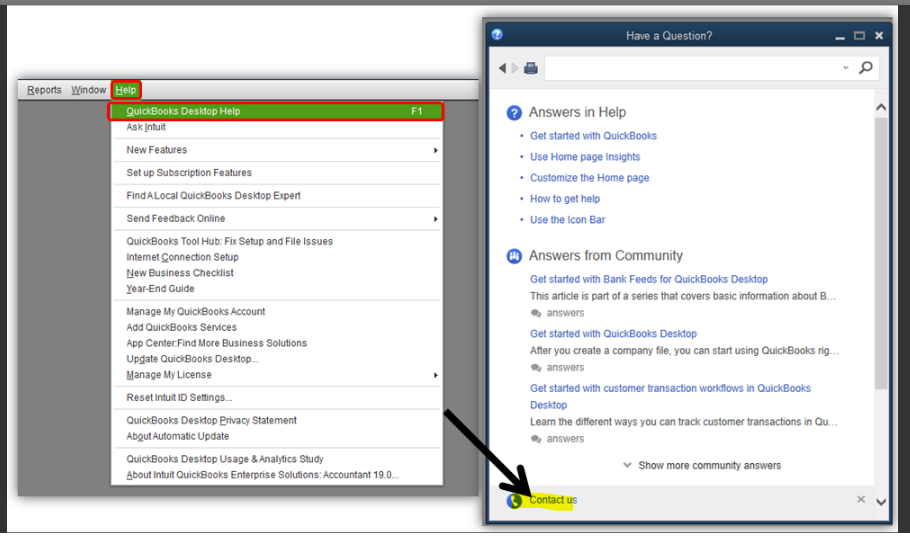Dismiss the Contact us bar with X
Screen dimensions: 910x536
pyautogui.click(x=861, y=499)
